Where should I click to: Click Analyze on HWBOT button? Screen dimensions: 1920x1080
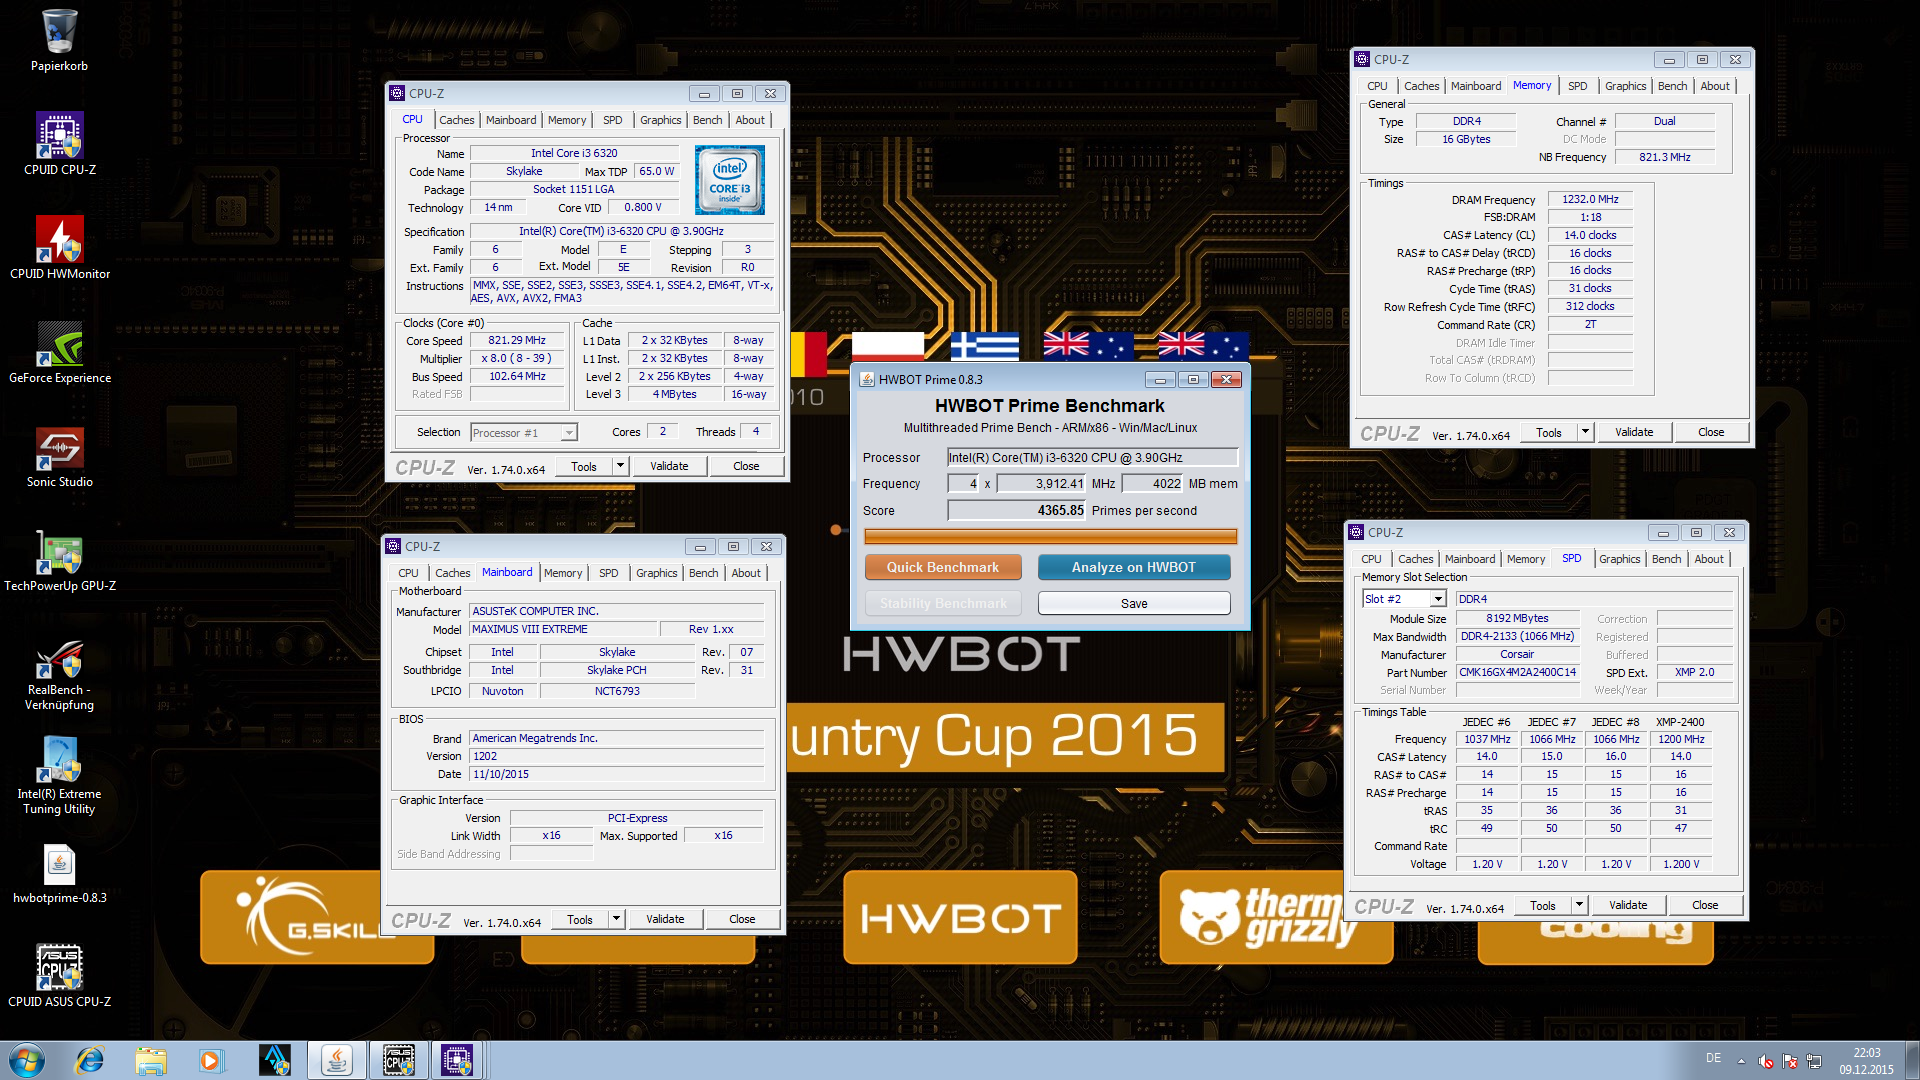1134,567
